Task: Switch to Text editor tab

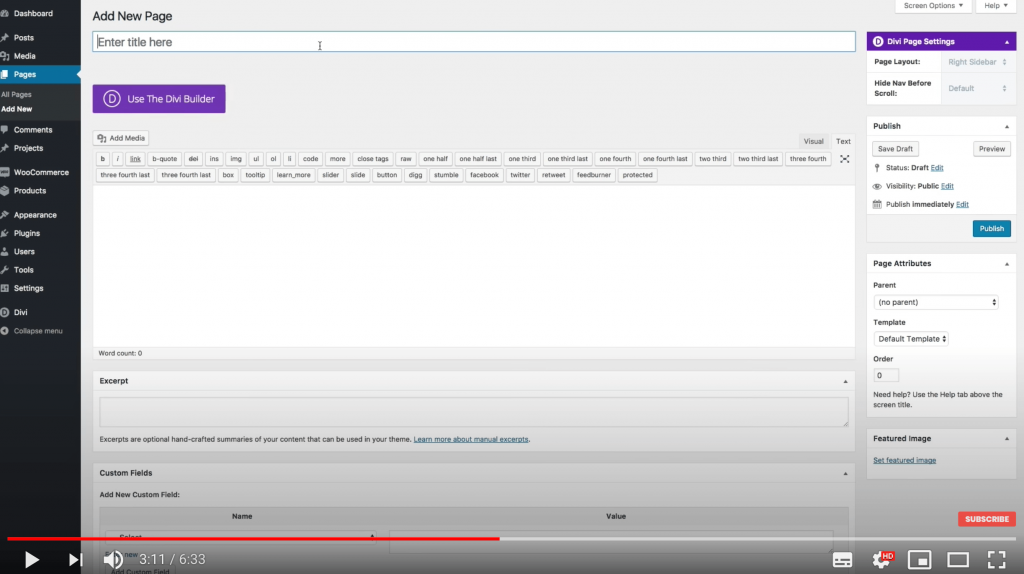Action: click(x=843, y=141)
